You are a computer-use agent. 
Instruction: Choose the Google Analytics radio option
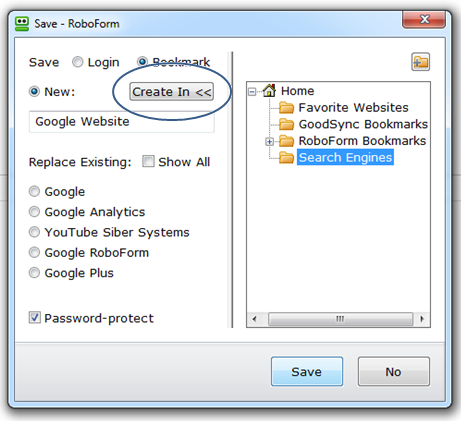(x=34, y=212)
